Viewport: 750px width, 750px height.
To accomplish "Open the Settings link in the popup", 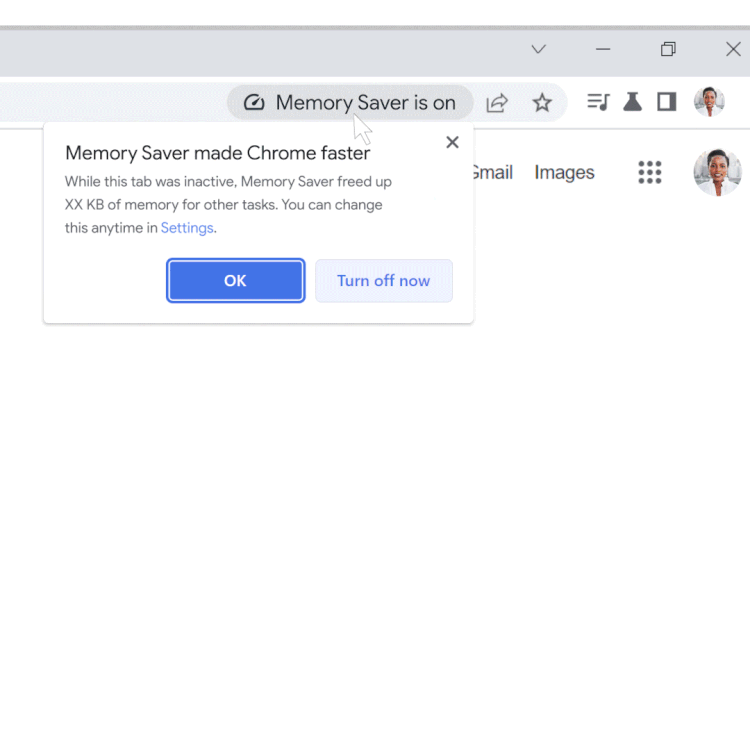I will point(187,228).
